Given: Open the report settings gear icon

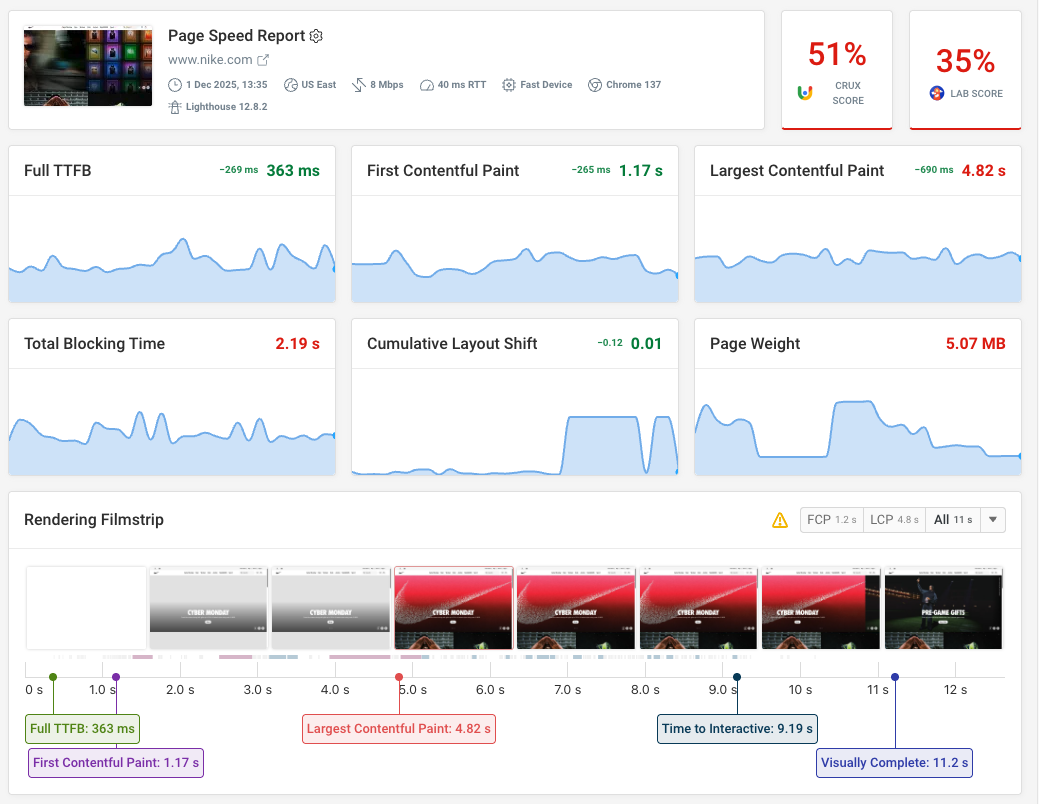Looking at the screenshot, I should click(316, 35).
